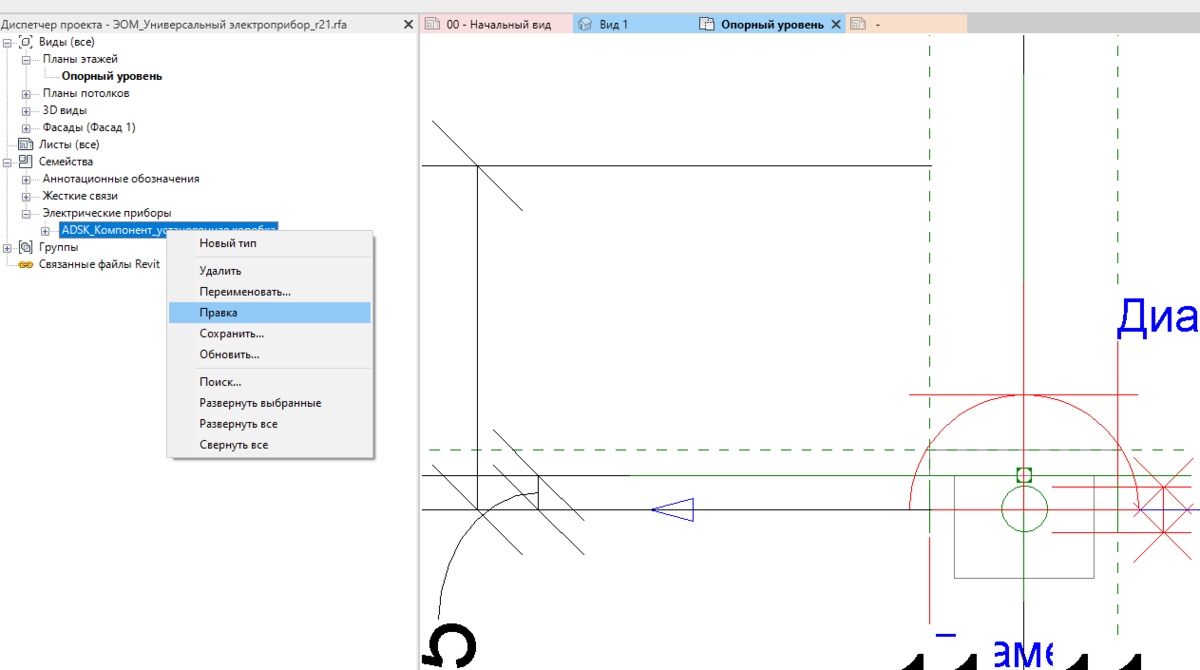Click the blue triangle arrow in drawing
Image resolution: width=1200 pixels, height=670 pixels.
click(x=673, y=510)
